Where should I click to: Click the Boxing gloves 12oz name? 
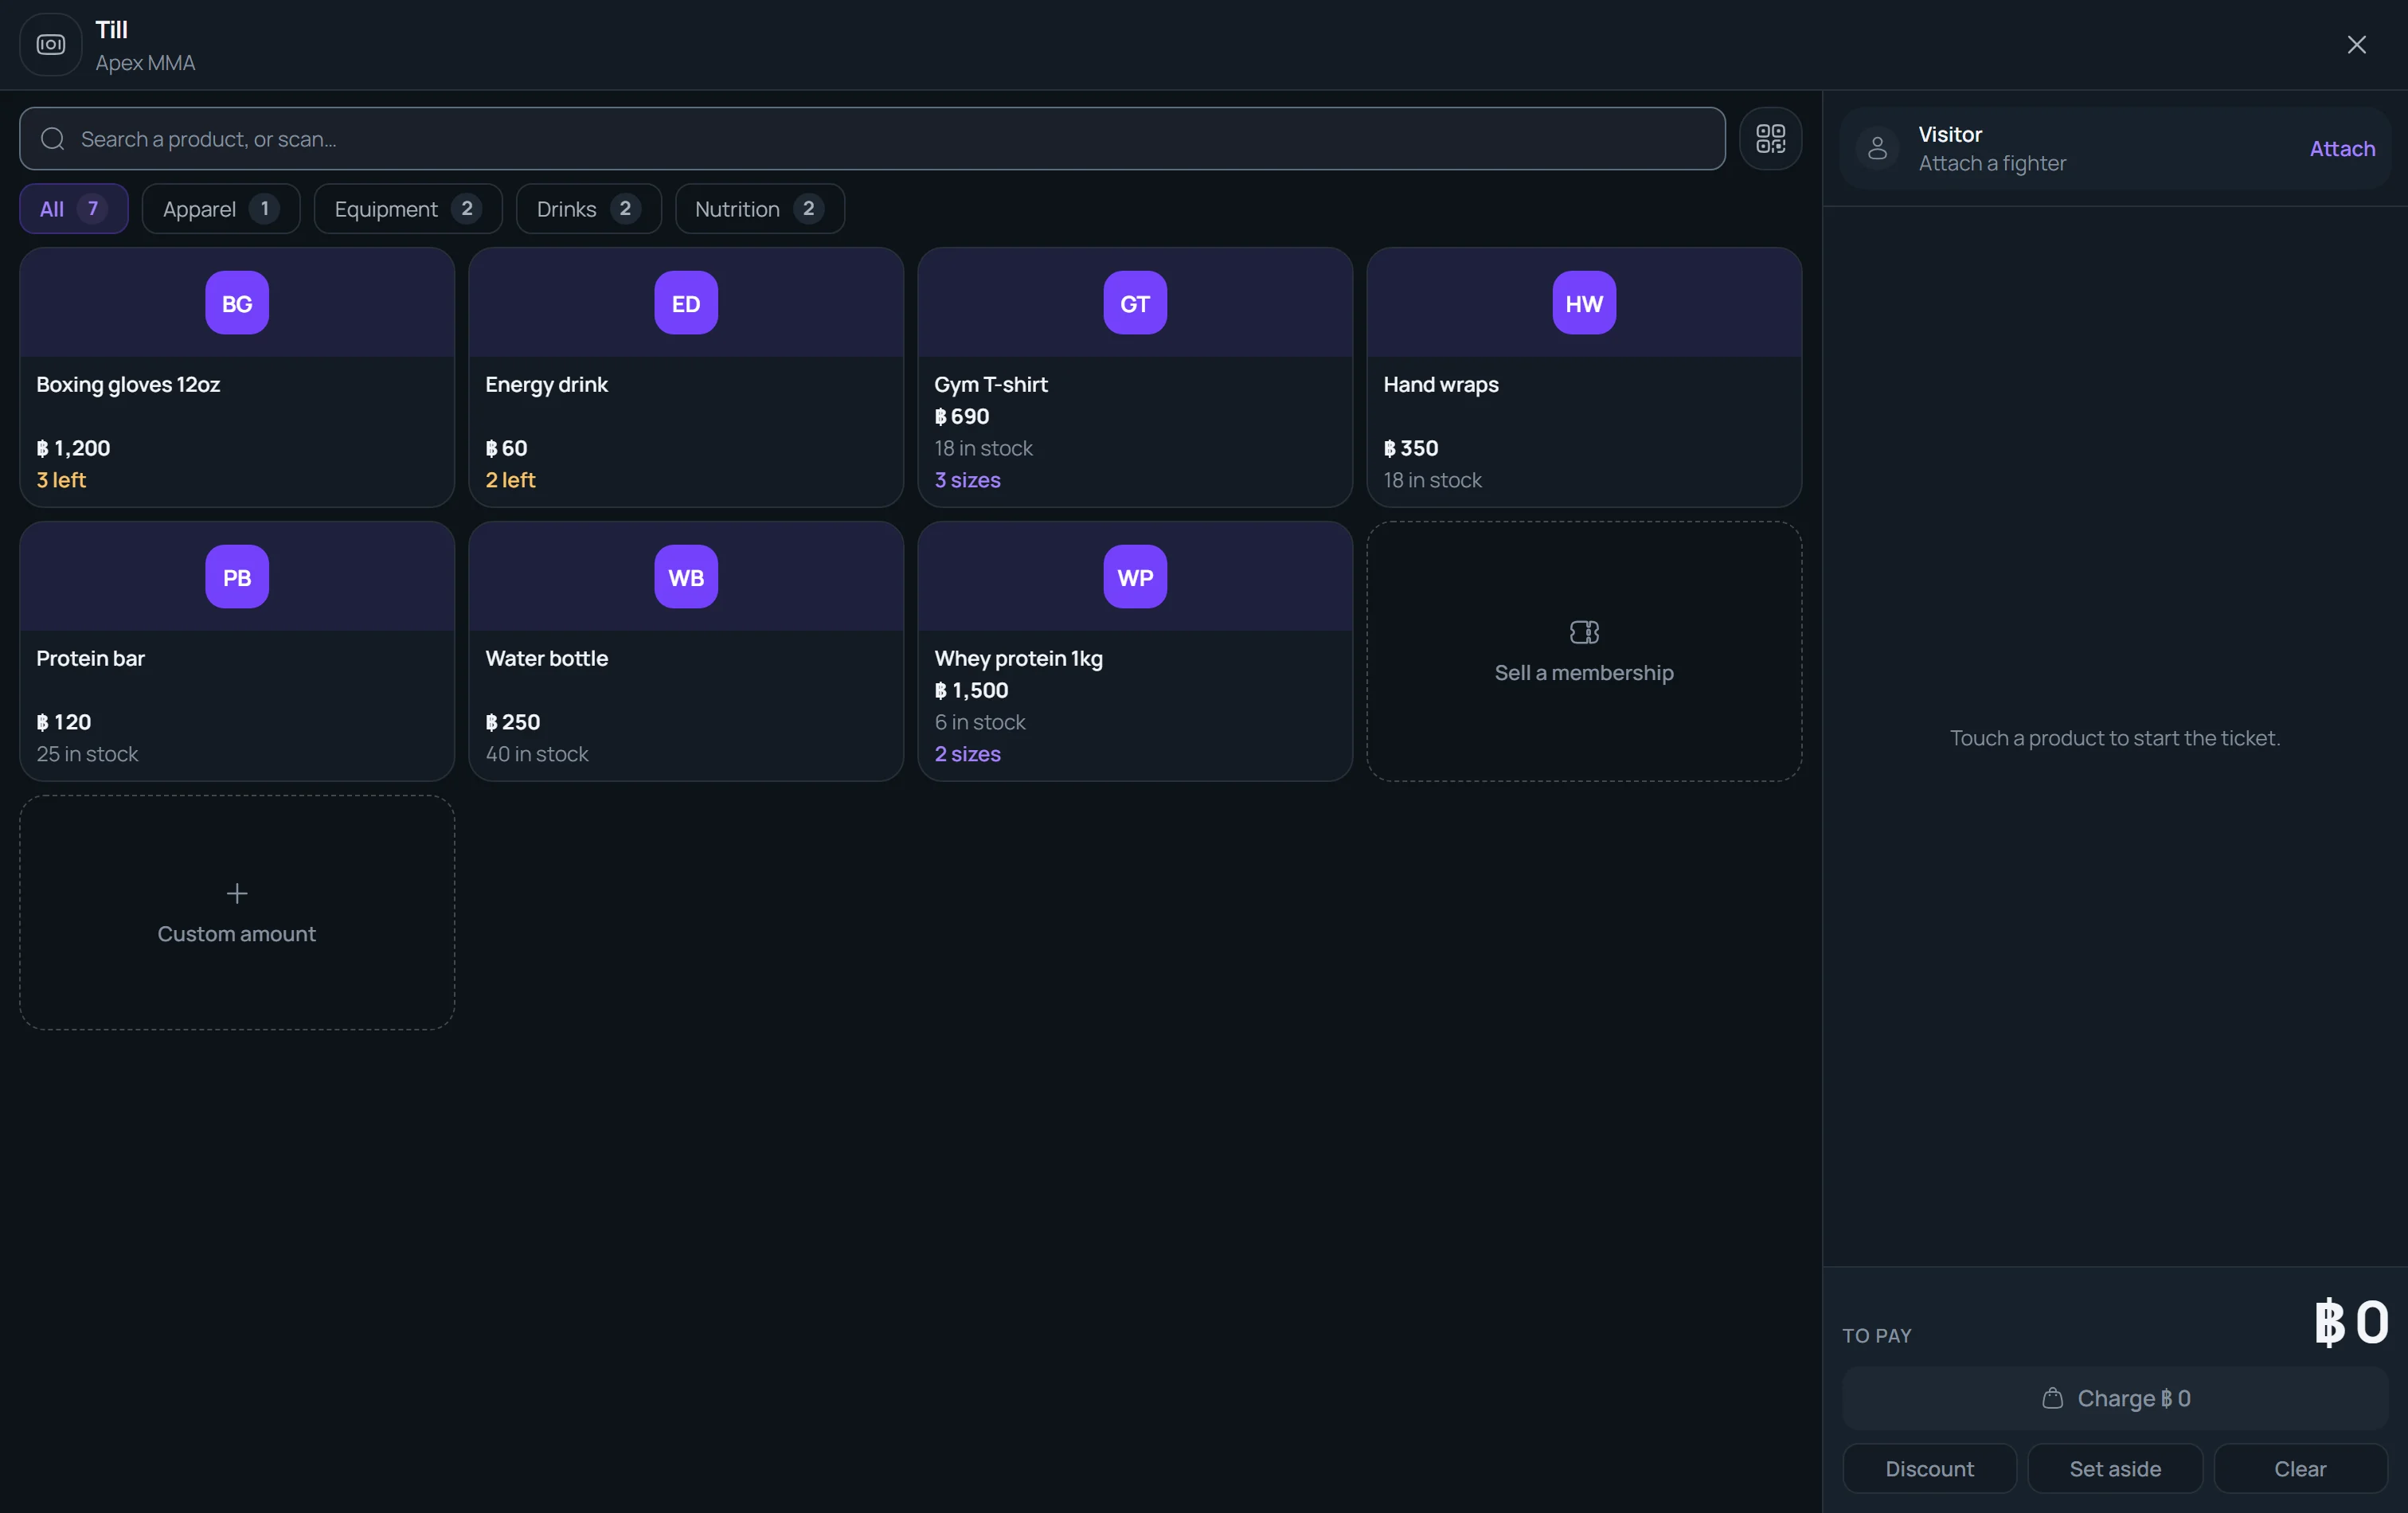tap(128, 385)
